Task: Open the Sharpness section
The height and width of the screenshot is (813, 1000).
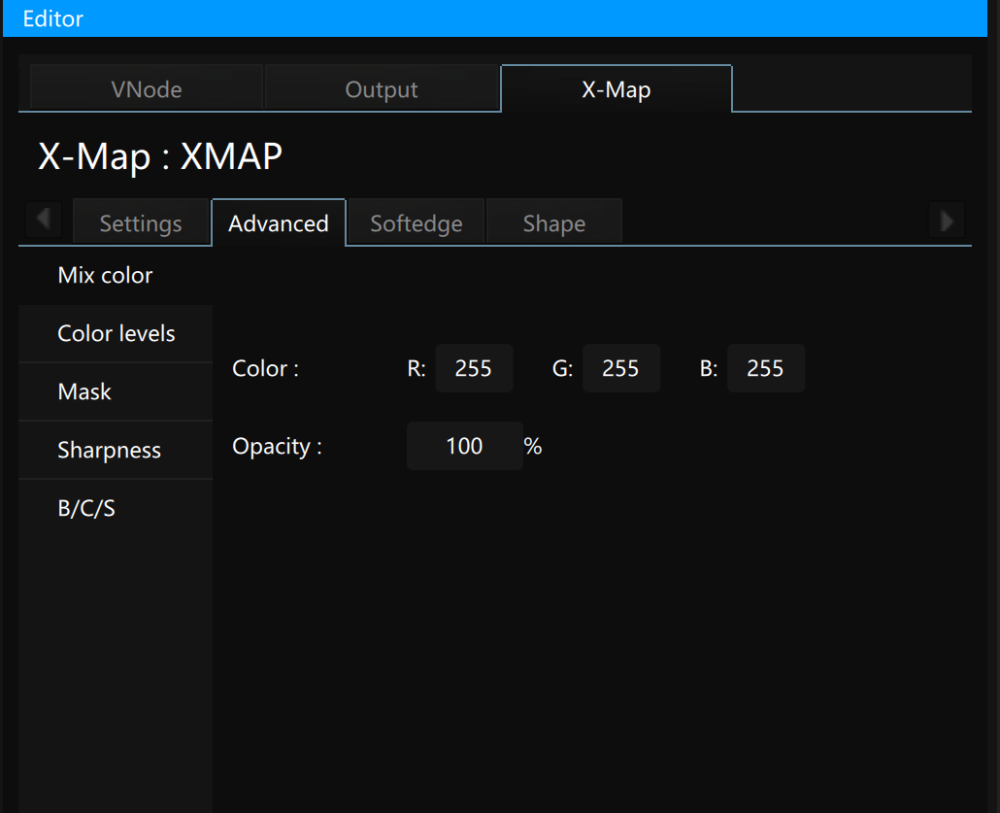Action: (115, 450)
